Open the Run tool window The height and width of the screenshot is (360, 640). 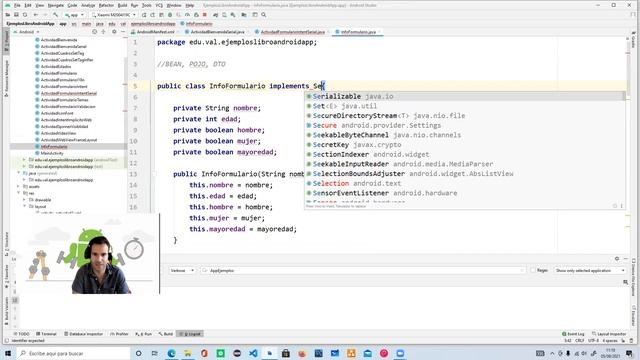coord(144,334)
